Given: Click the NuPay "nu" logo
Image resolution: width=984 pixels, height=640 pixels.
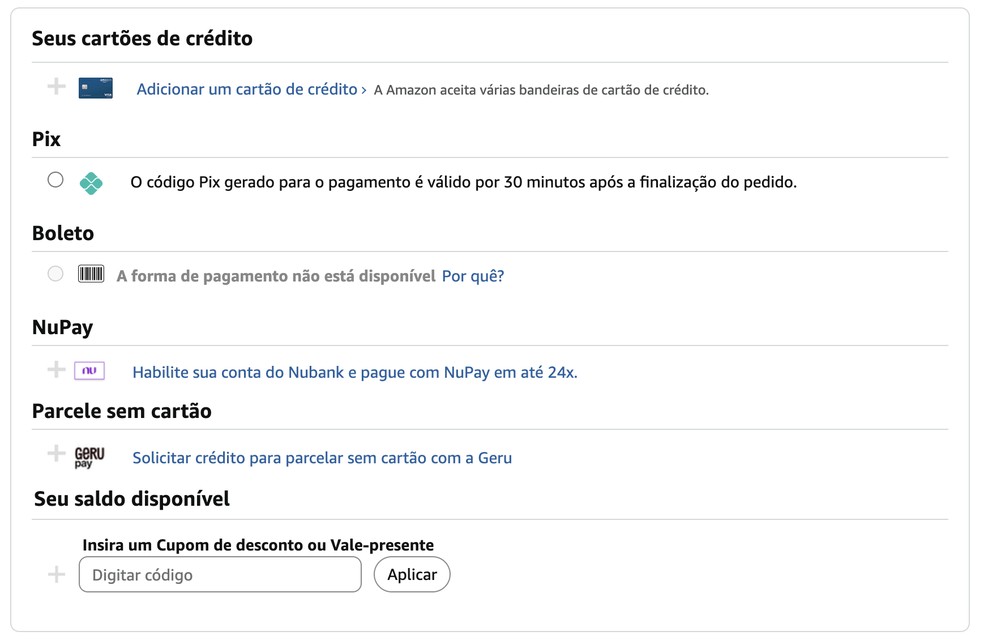Looking at the screenshot, I should (x=91, y=370).
